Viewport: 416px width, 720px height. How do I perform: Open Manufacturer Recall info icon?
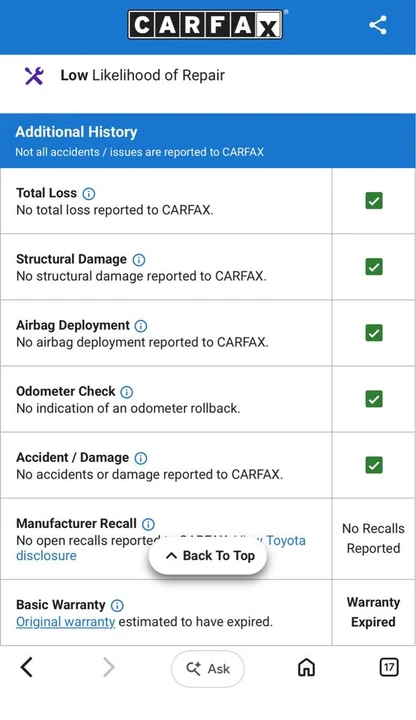(148, 524)
